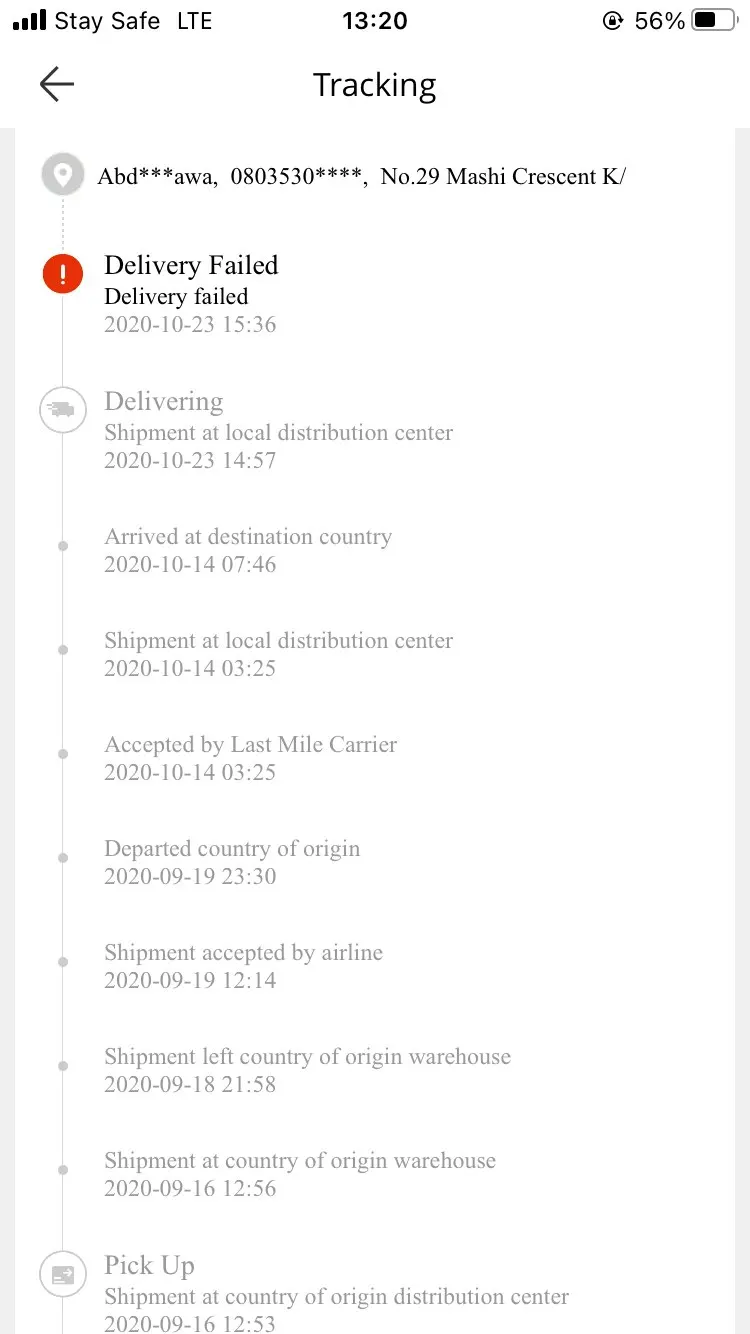This screenshot has width=750, height=1334.
Task: Tap the 2020-10-23 15:36 failure timestamp
Action: click(190, 324)
